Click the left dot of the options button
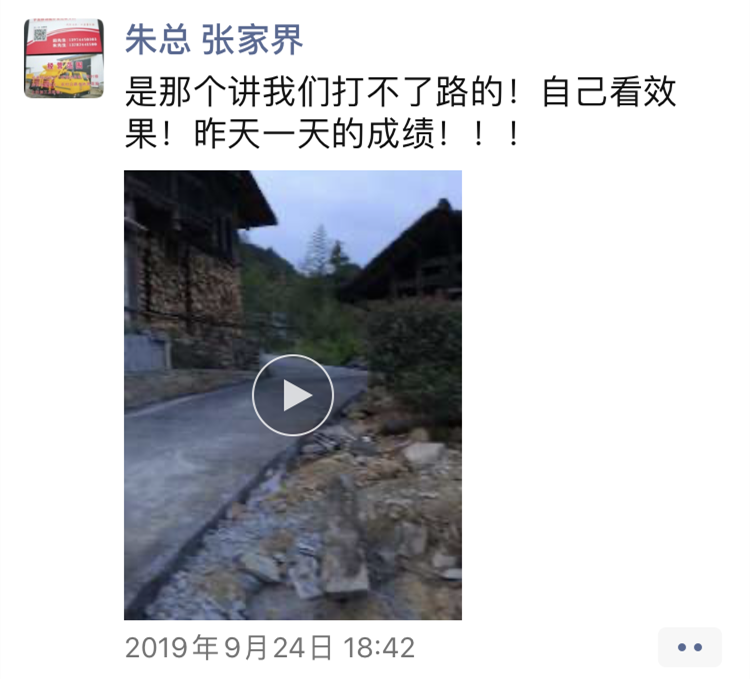The width and height of the screenshot is (750, 679). click(x=682, y=647)
